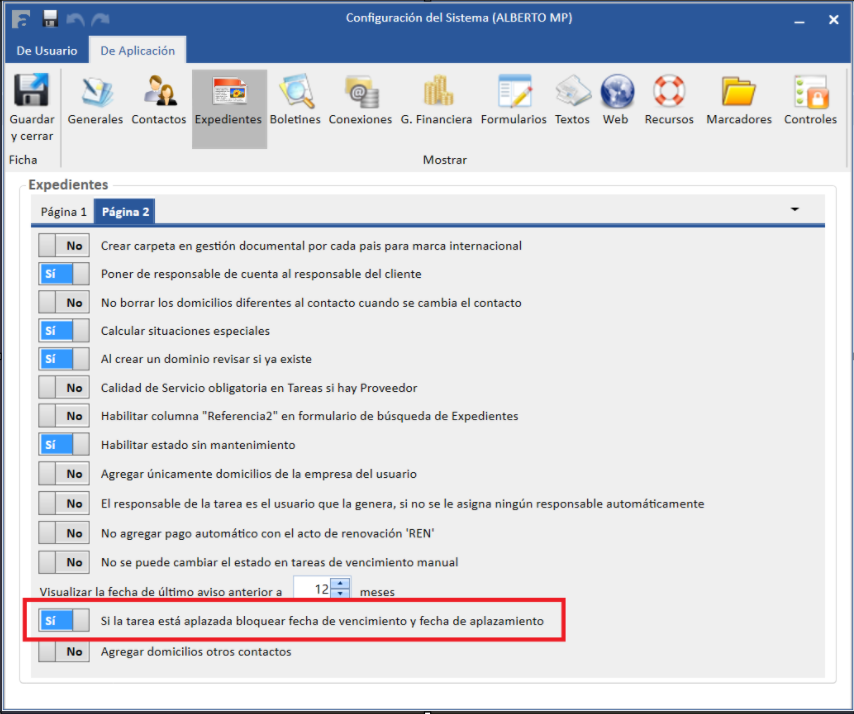Decrease the meses value with down arrow
The image size is (854, 714).
(341, 595)
